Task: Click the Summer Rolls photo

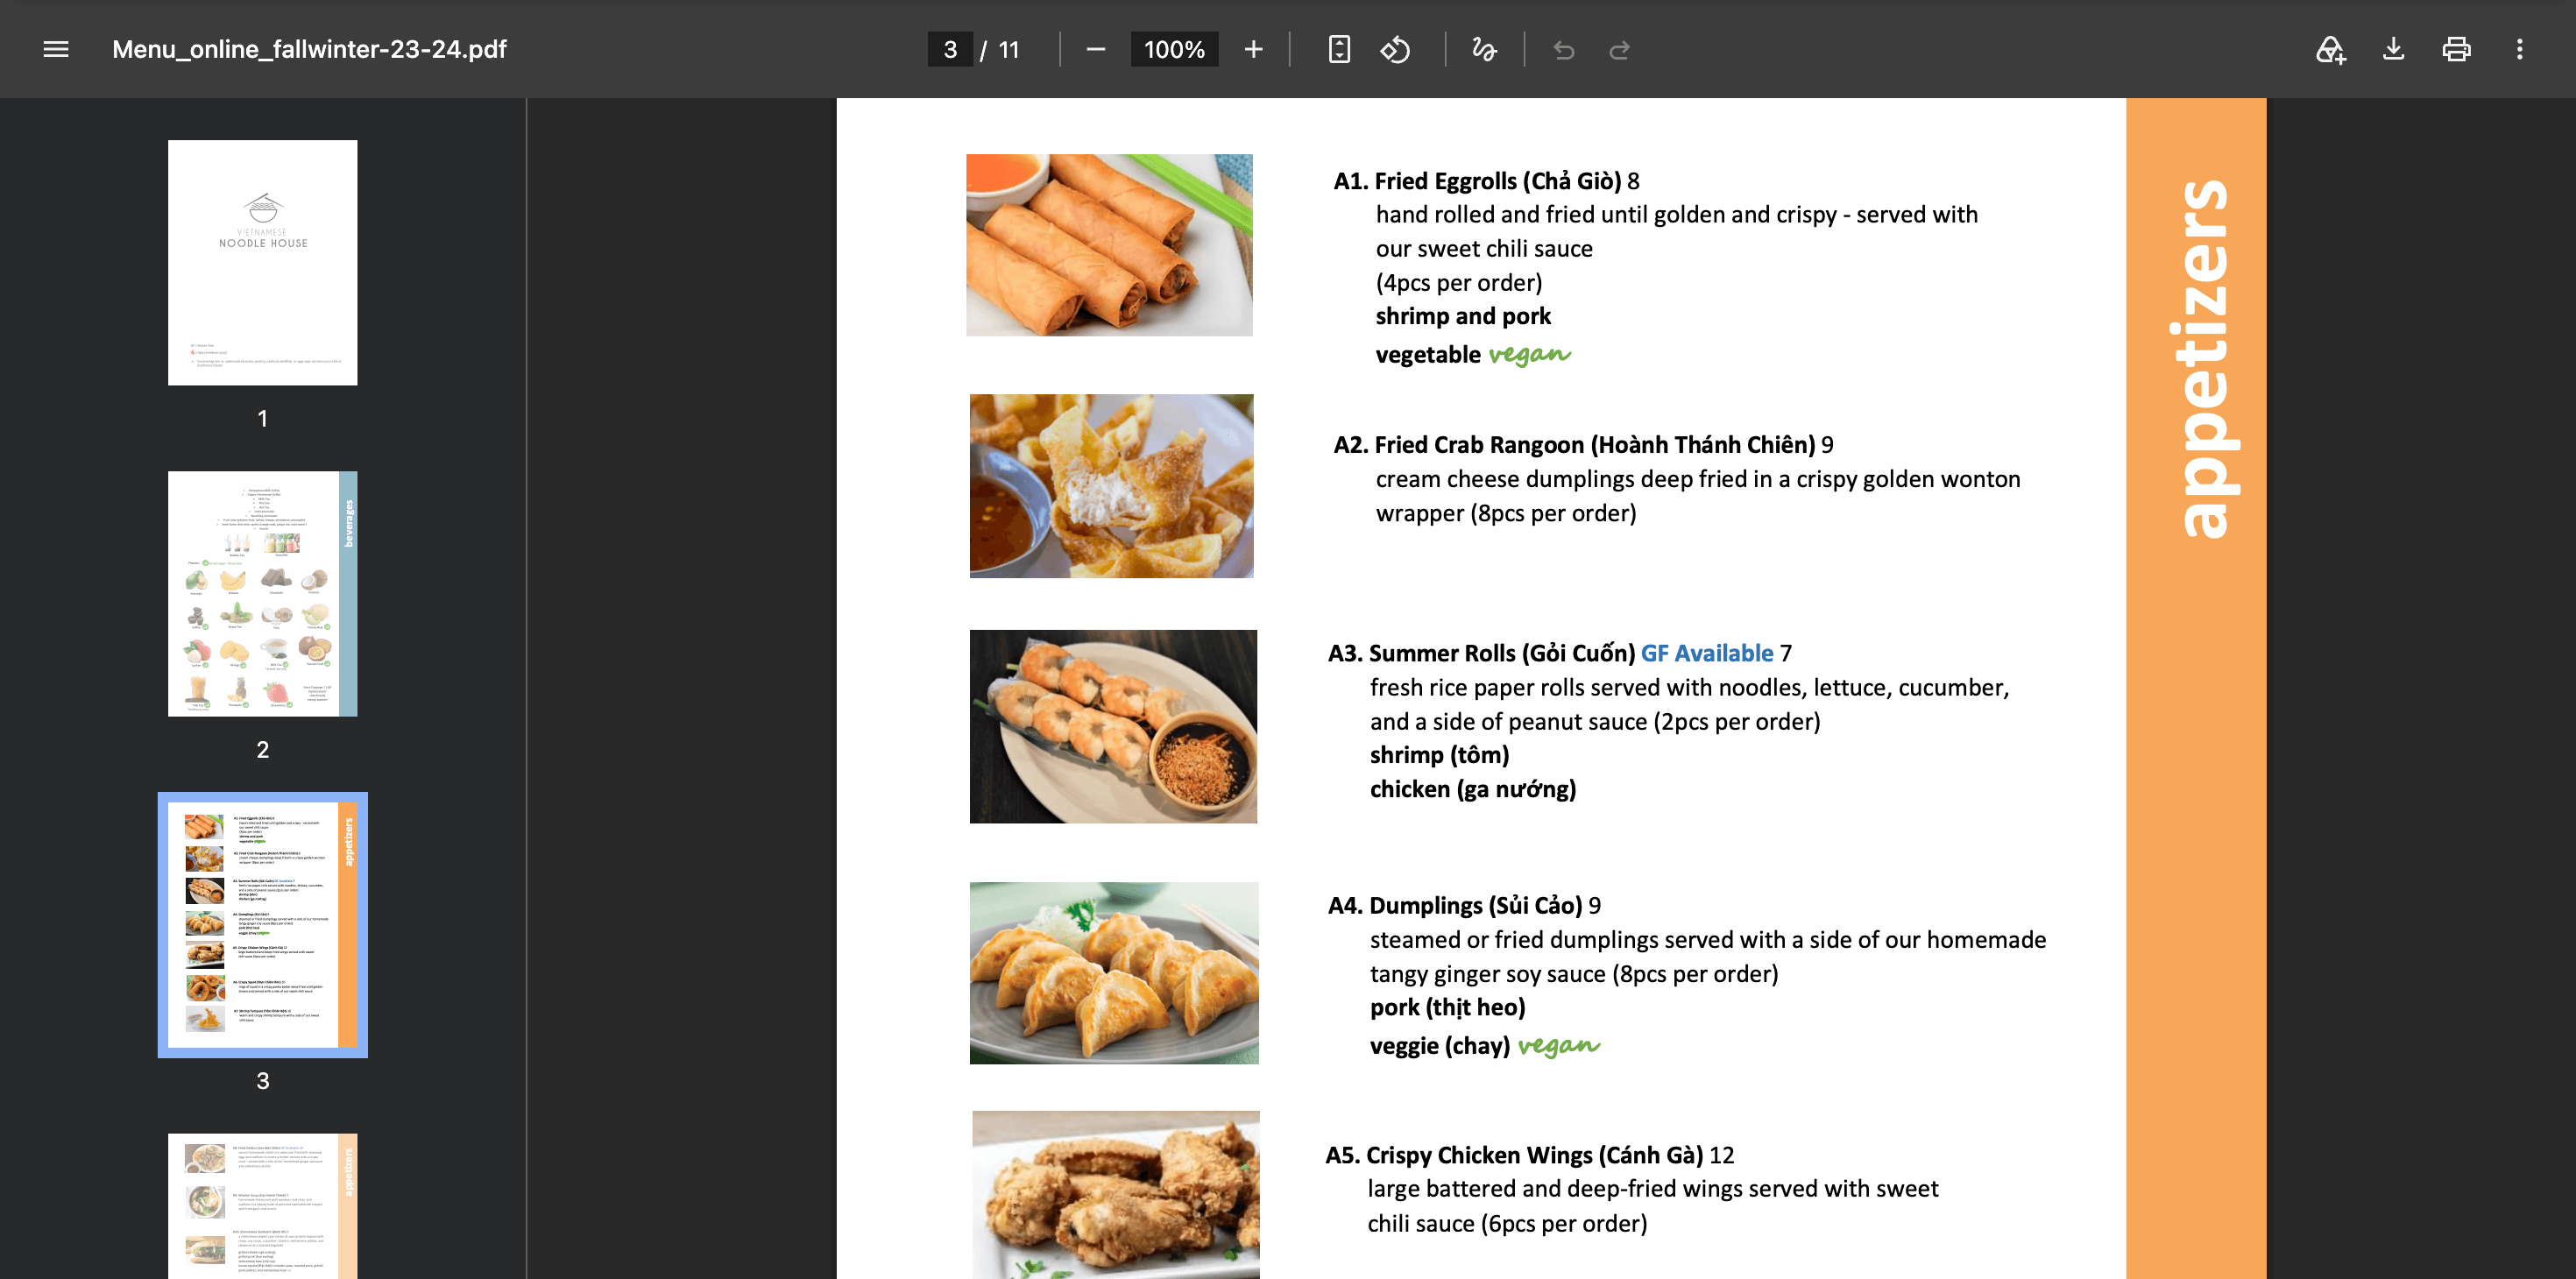Action: [1113, 727]
